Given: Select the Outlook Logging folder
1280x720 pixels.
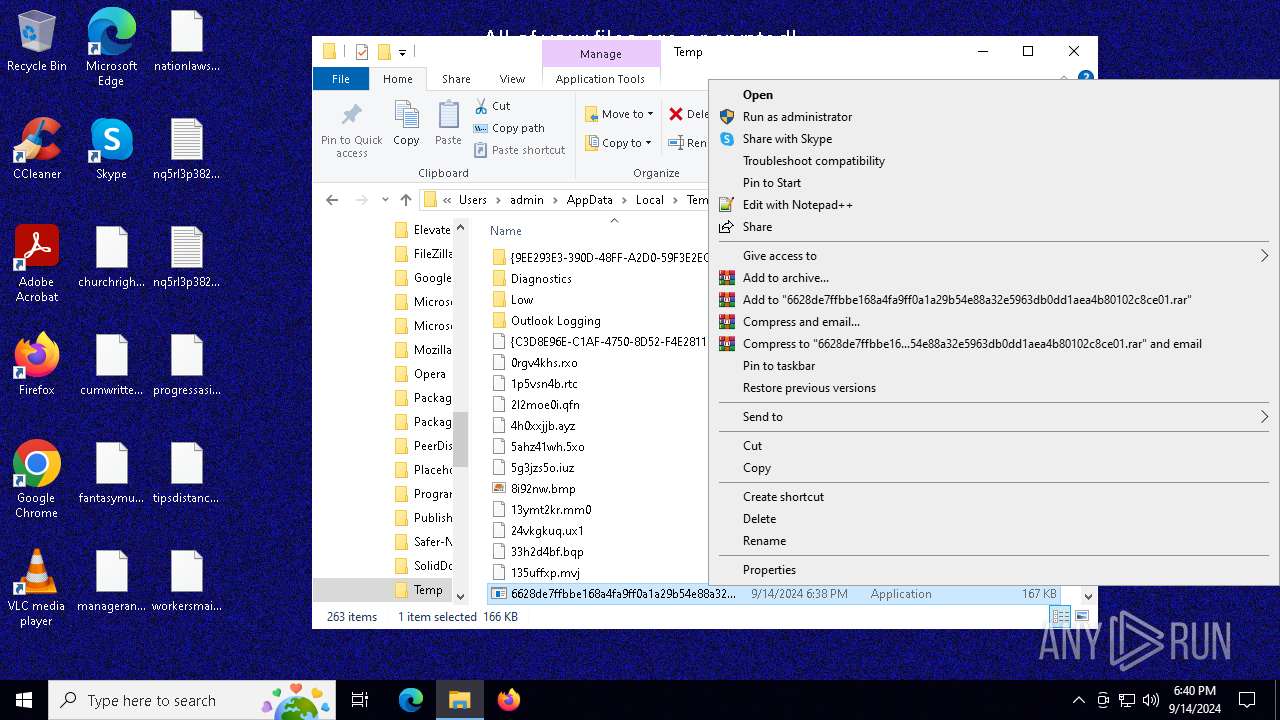Looking at the screenshot, I should (x=556, y=321).
